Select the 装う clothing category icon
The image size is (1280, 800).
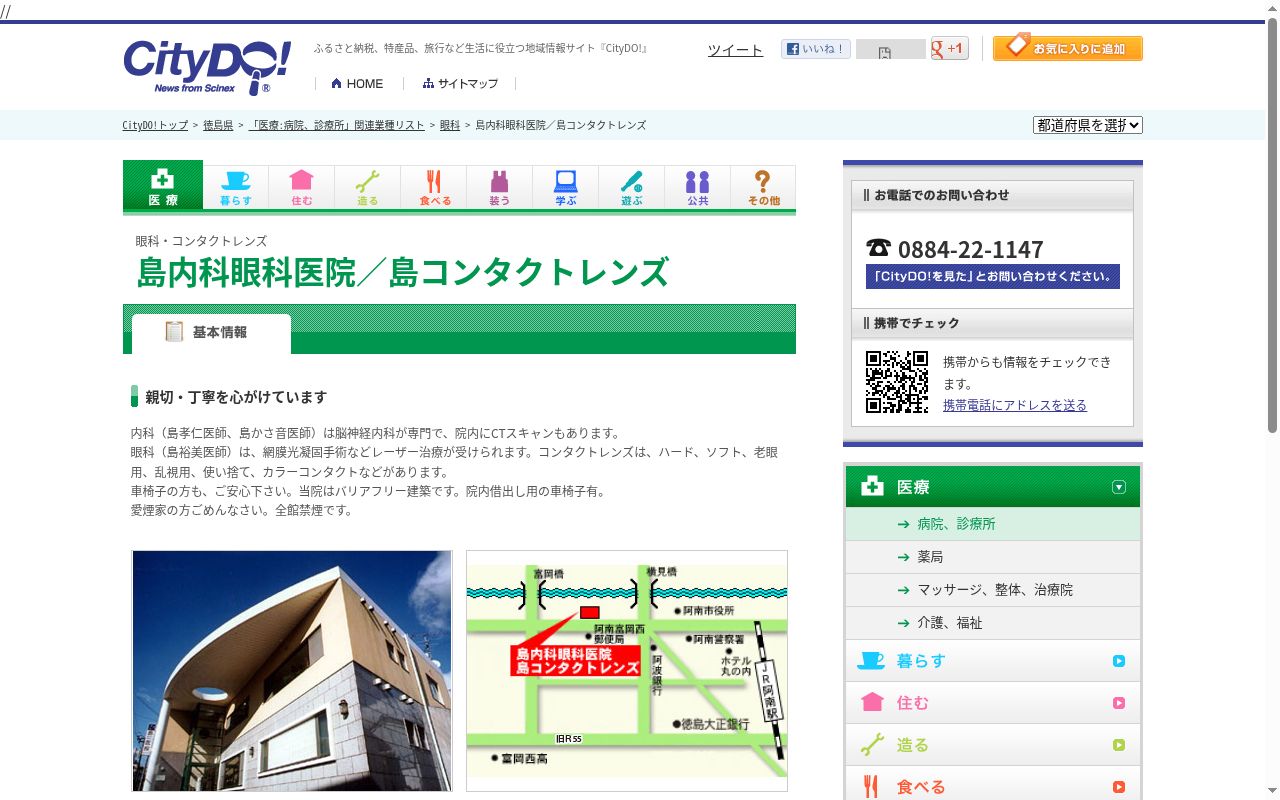(500, 187)
